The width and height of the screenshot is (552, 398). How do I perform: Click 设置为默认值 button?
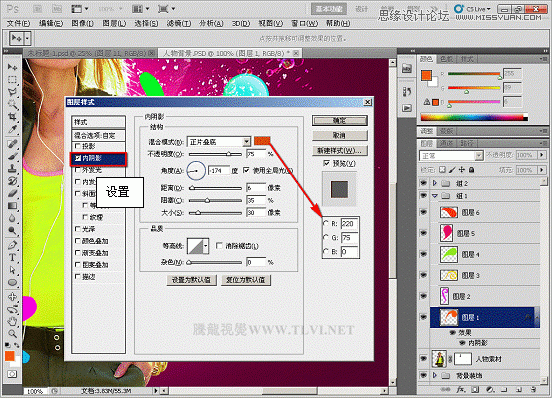[191, 280]
